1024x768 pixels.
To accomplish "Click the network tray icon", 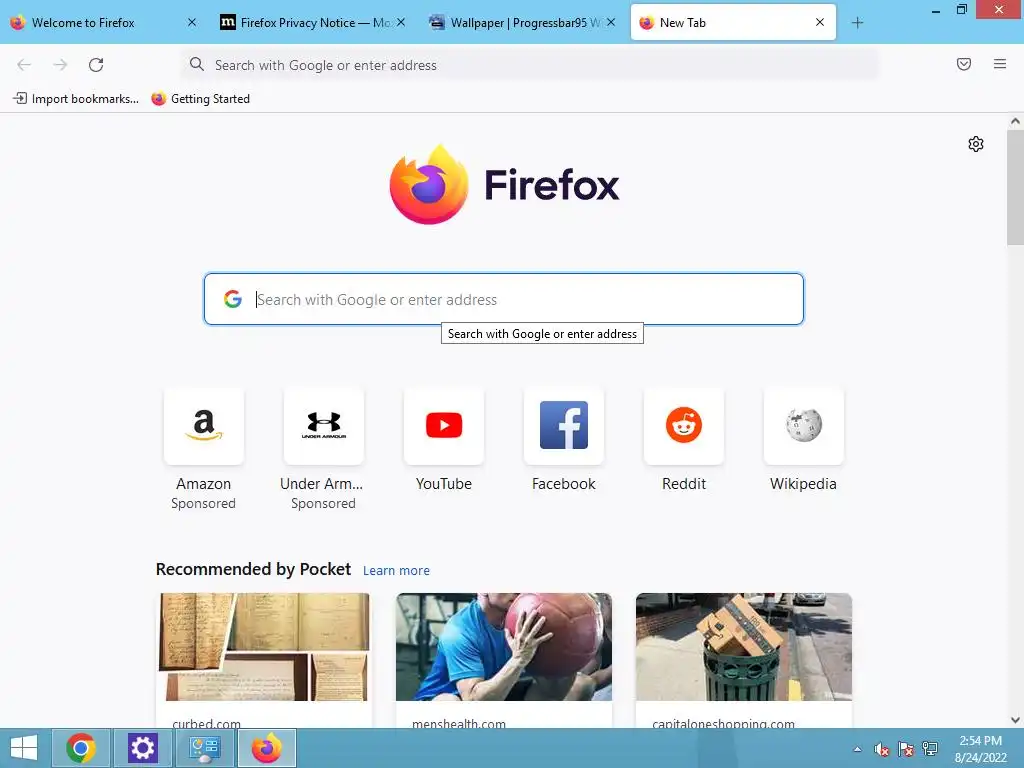I will pyautogui.click(x=930, y=749).
